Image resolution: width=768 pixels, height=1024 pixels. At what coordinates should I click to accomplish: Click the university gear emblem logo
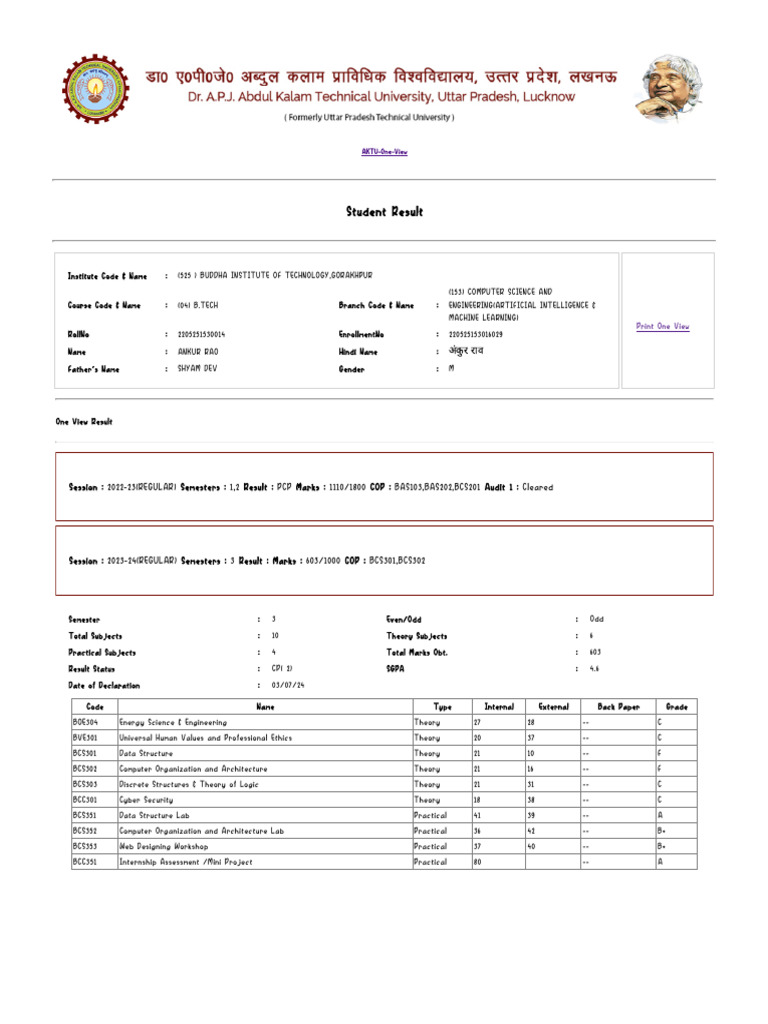[x=95, y=88]
